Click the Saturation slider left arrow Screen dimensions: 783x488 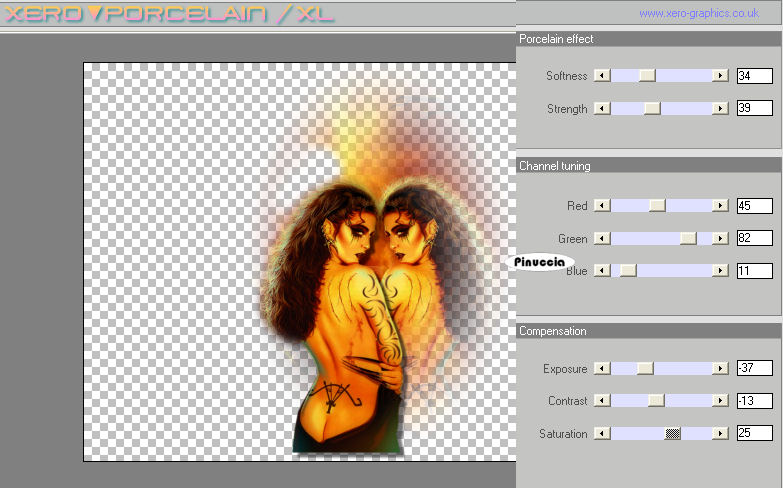602,433
